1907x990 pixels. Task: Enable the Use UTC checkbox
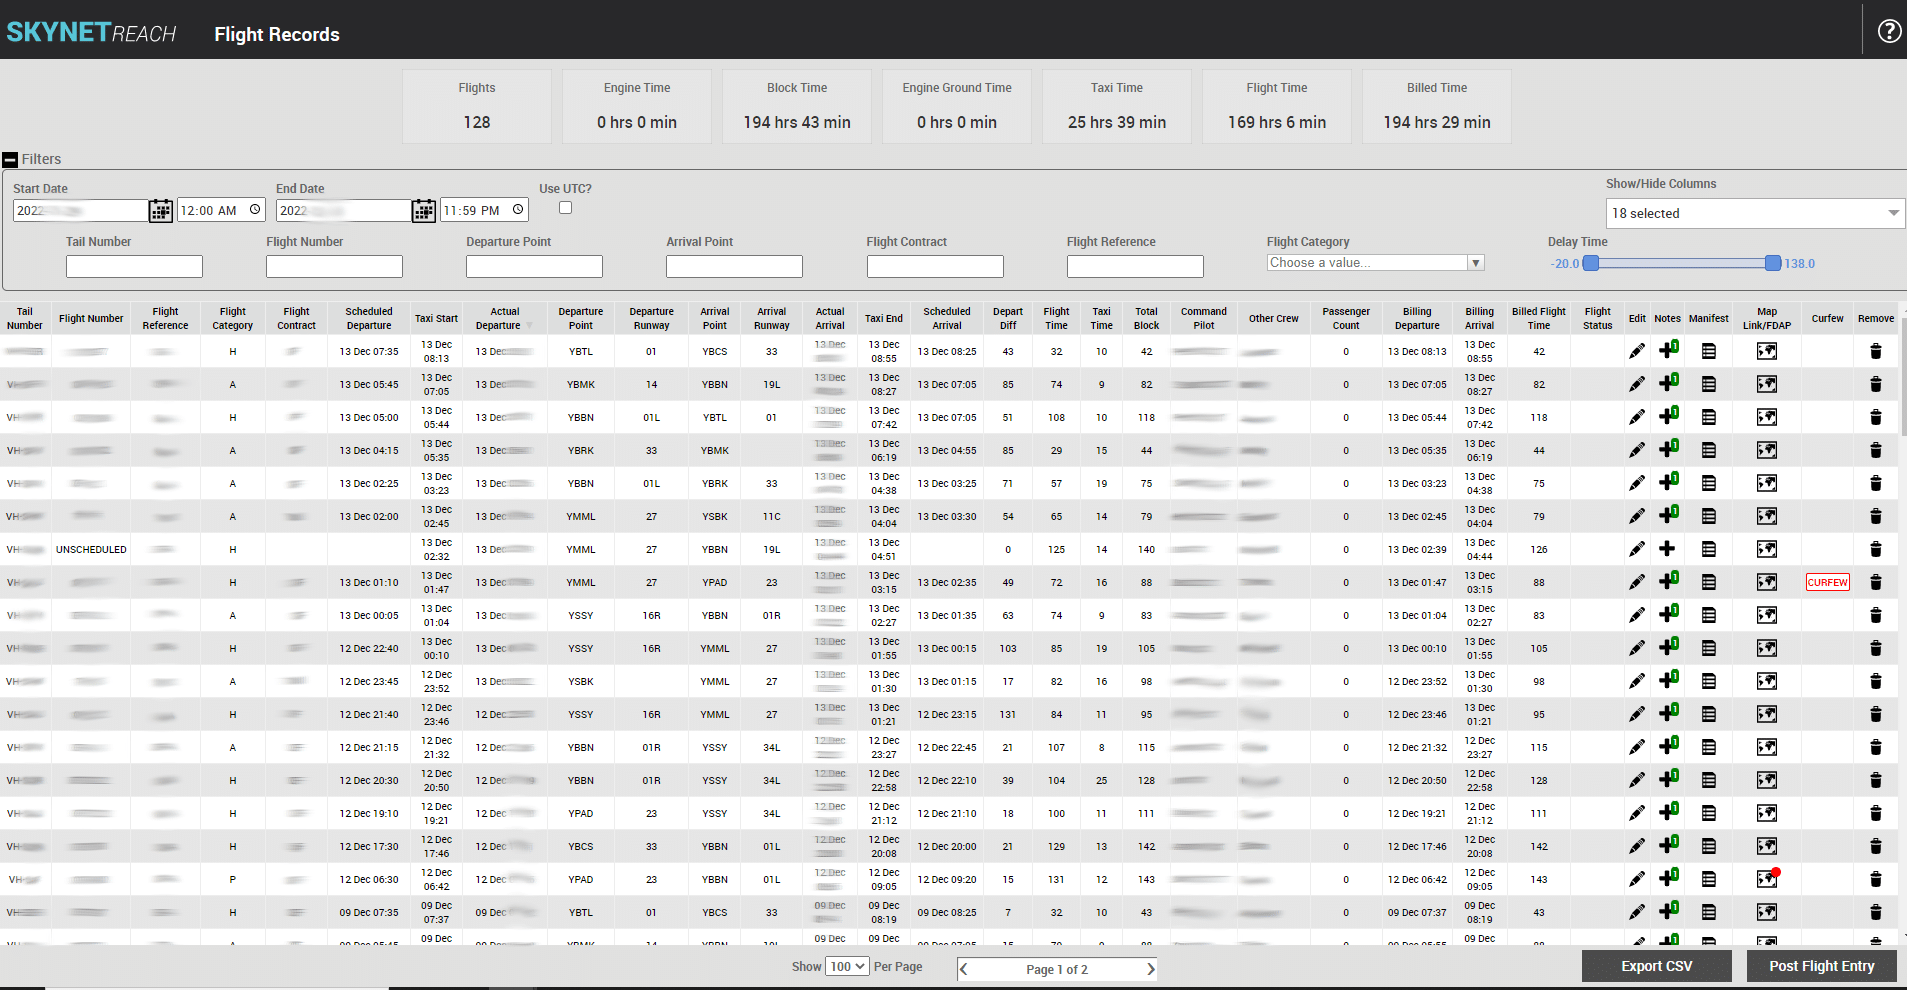[x=566, y=207]
